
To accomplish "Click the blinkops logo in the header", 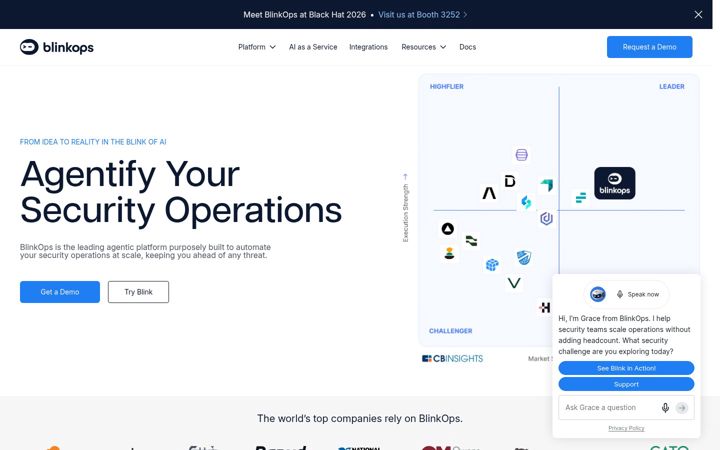I will click(x=56, y=47).
